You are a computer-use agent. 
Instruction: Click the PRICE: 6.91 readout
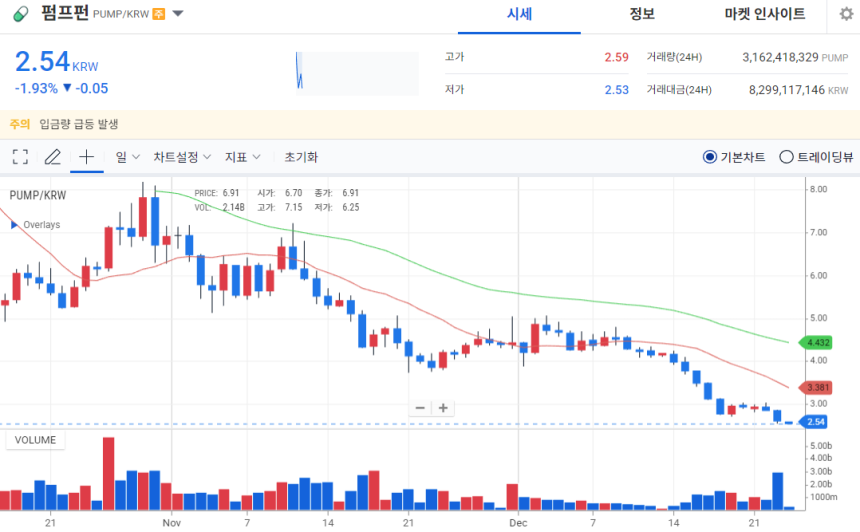(217, 193)
